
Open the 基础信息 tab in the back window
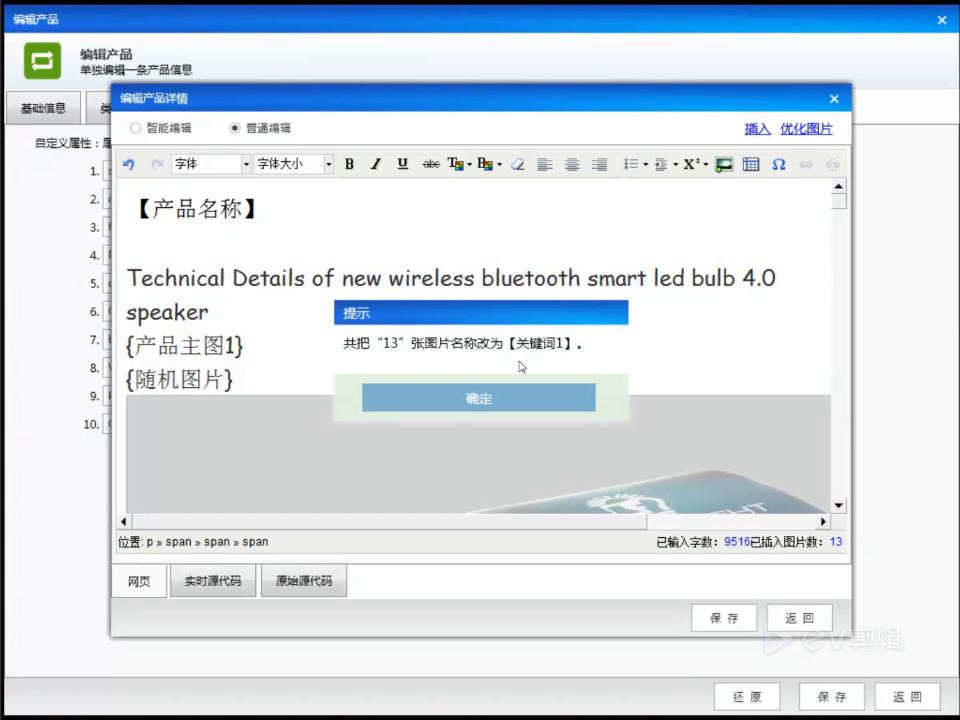coord(43,108)
